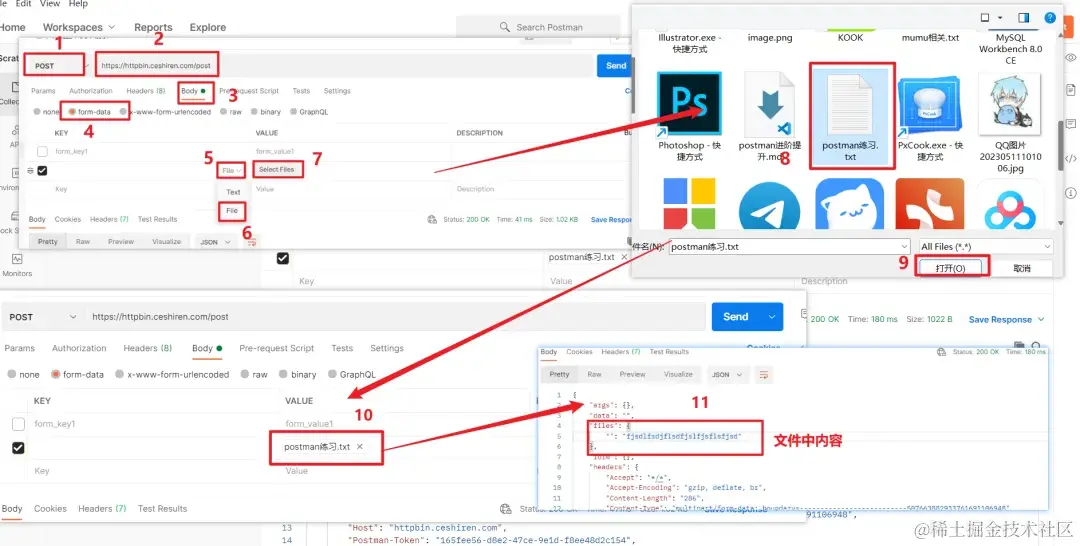Click the file name field containing postman练习.txt
The width and height of the screenshot is (1080, 546).
pos(789,246)
